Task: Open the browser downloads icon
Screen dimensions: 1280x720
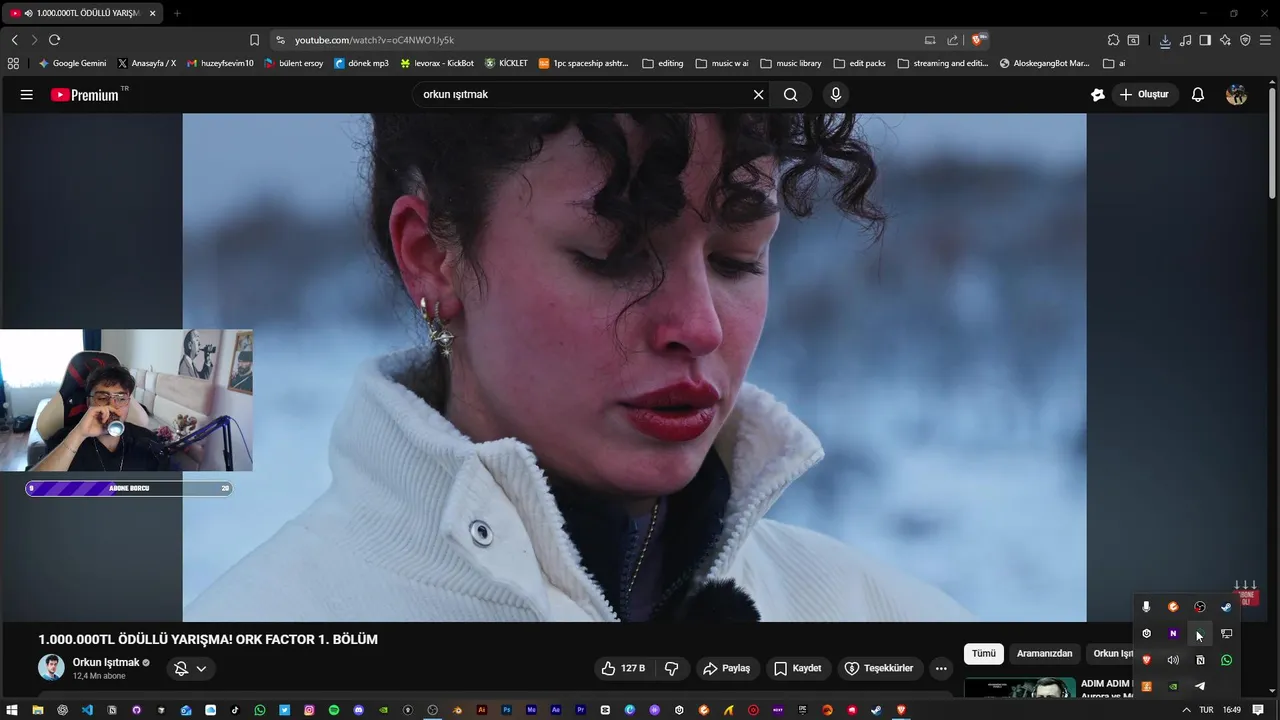Action: pyautogui.click(x=1165, y=40)
